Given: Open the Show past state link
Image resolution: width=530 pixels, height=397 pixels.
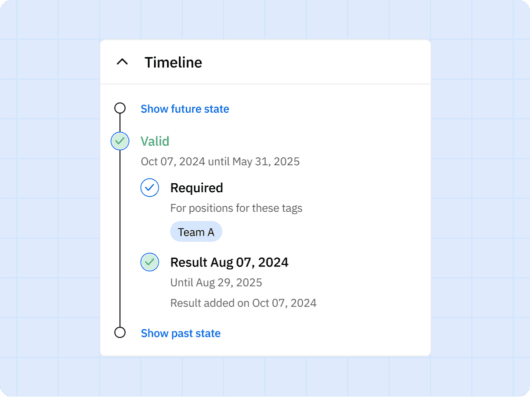Looking at the screenshot, I should (181, 333).
